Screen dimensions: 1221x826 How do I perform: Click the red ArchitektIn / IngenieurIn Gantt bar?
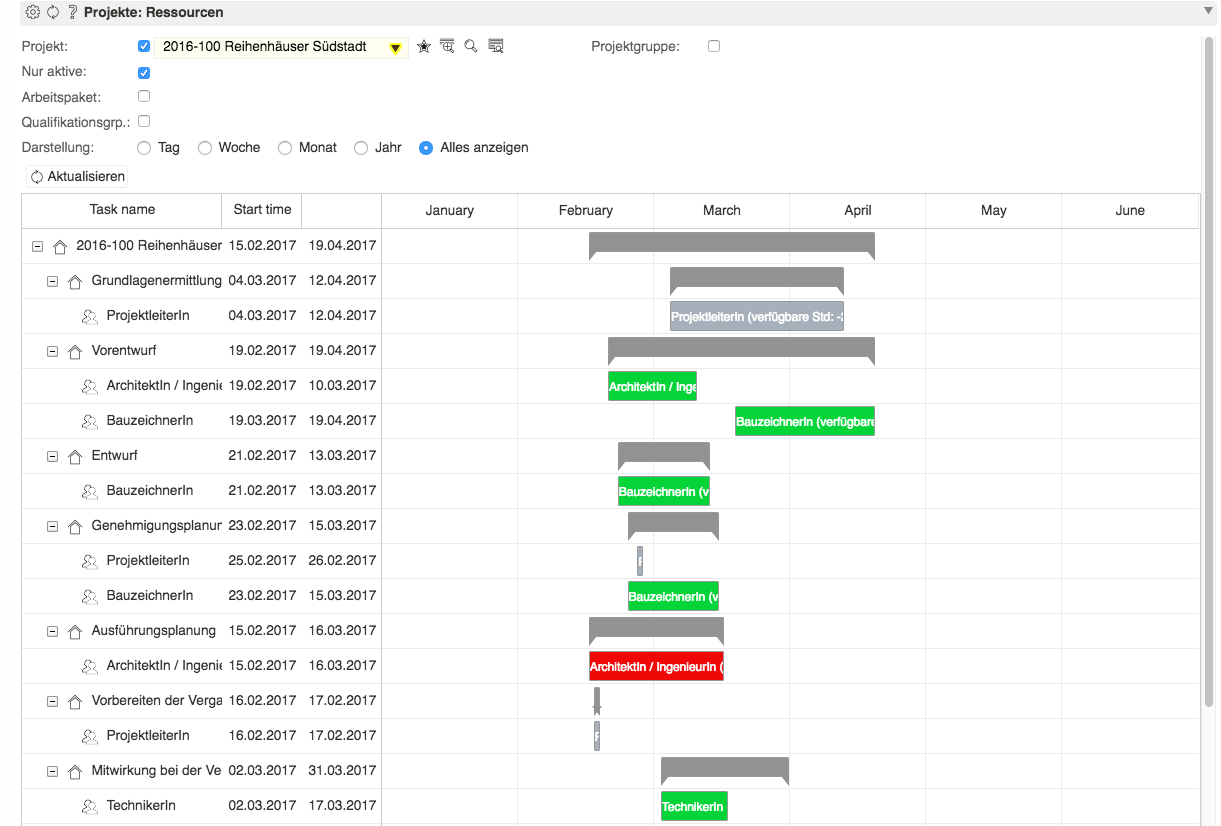pos(656,667)
